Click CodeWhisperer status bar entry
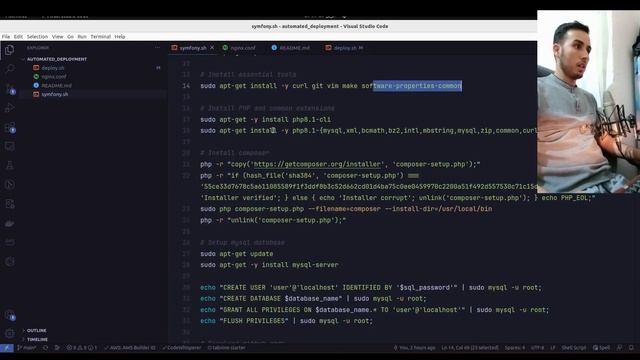 pos(182,348)
